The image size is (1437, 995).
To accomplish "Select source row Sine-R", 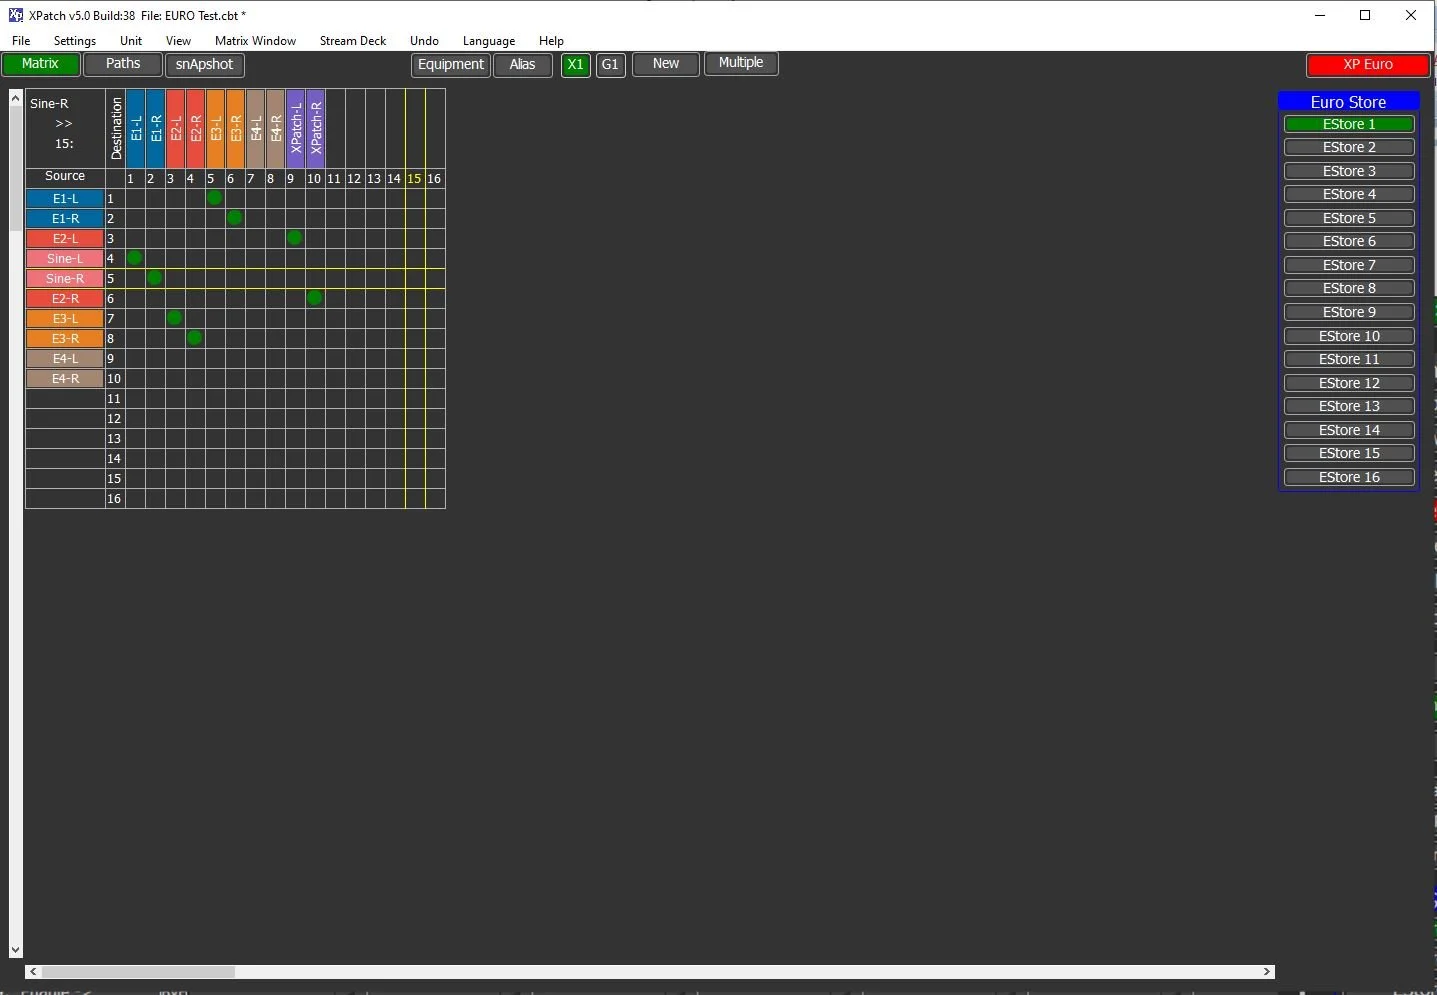I will tap(65, 279).
